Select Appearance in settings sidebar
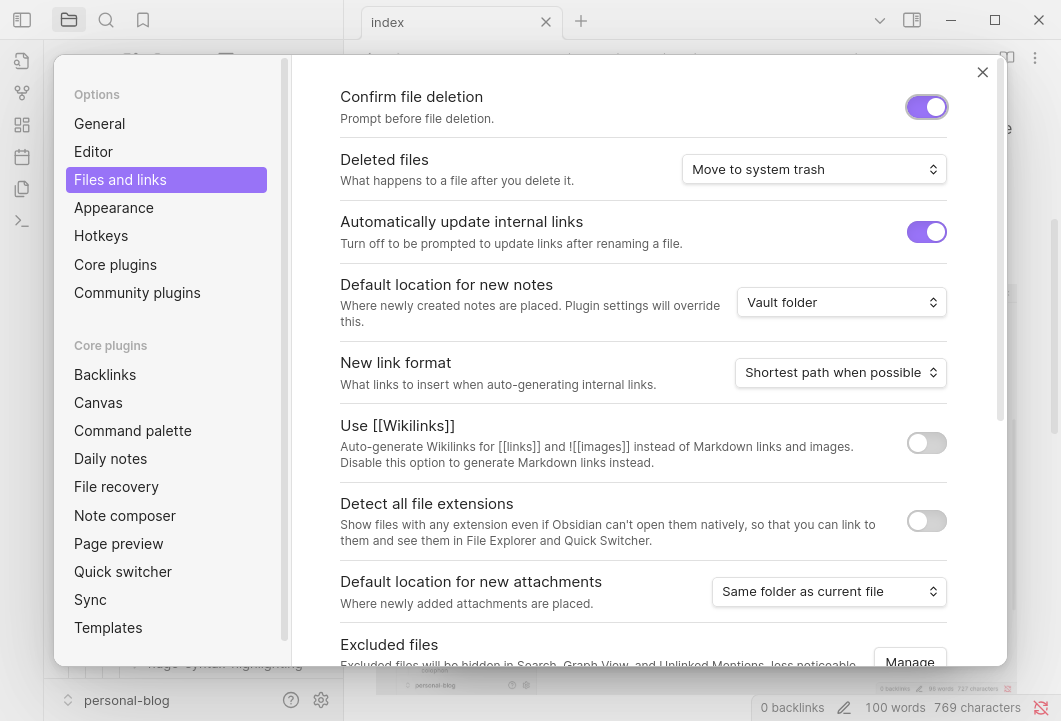Viewport: 1061px width, 721px height. pos(114,208)
